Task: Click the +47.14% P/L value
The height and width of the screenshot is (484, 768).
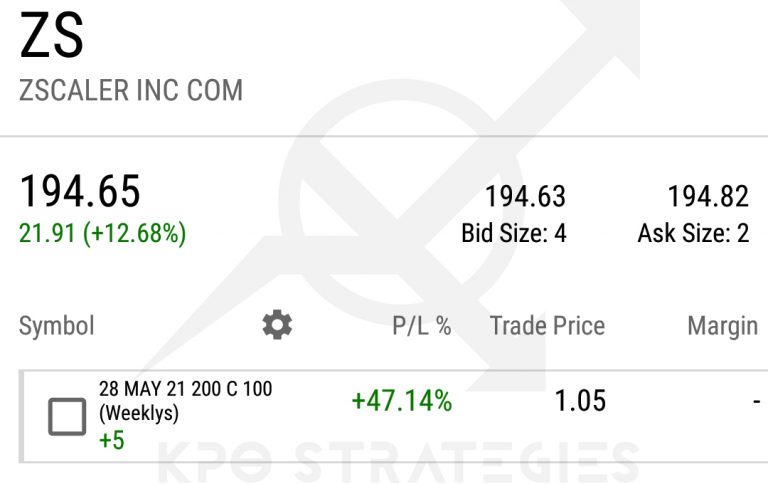Action: (x=401, y=401)
